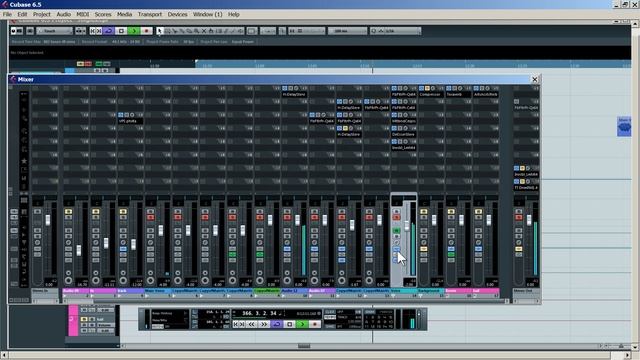Open the Project menu
640x360 pixels.
(x=42, y=14)
